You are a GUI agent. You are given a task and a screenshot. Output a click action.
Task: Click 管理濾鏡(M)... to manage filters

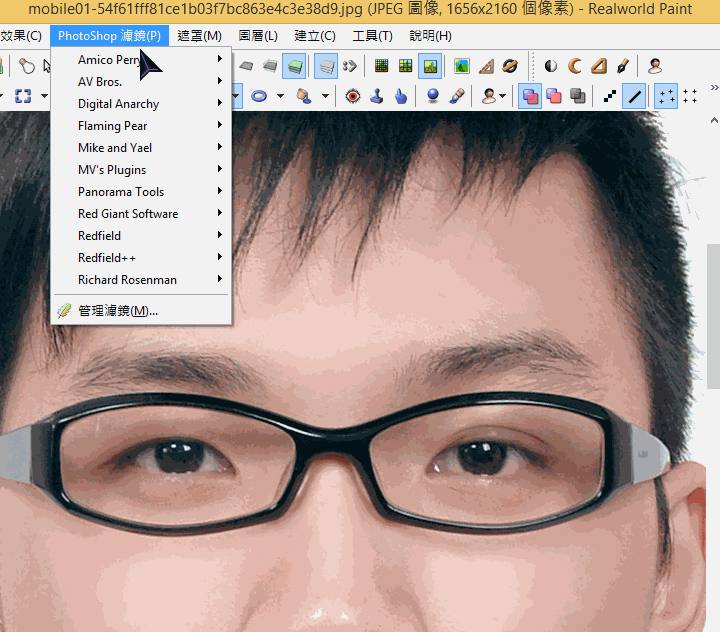click(x=117, y=311)
